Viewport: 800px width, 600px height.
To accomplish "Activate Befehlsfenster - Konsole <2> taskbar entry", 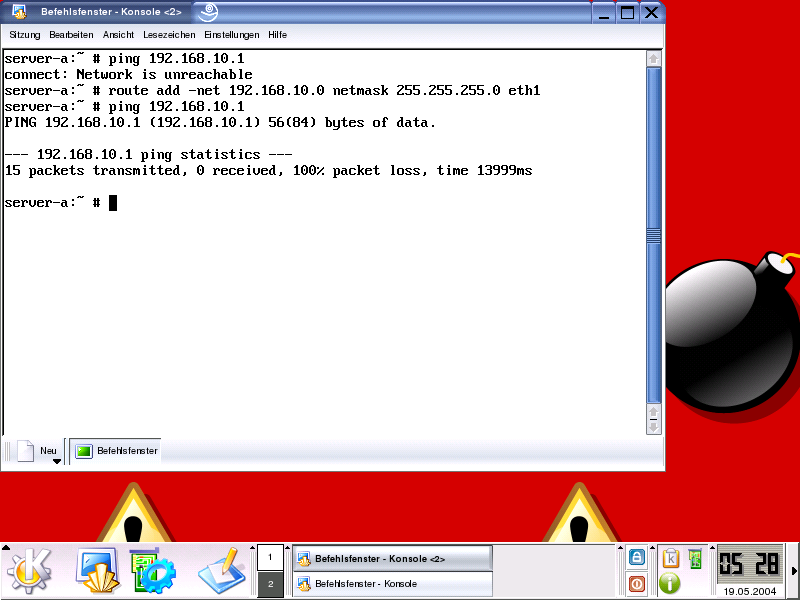I will 392,559.
